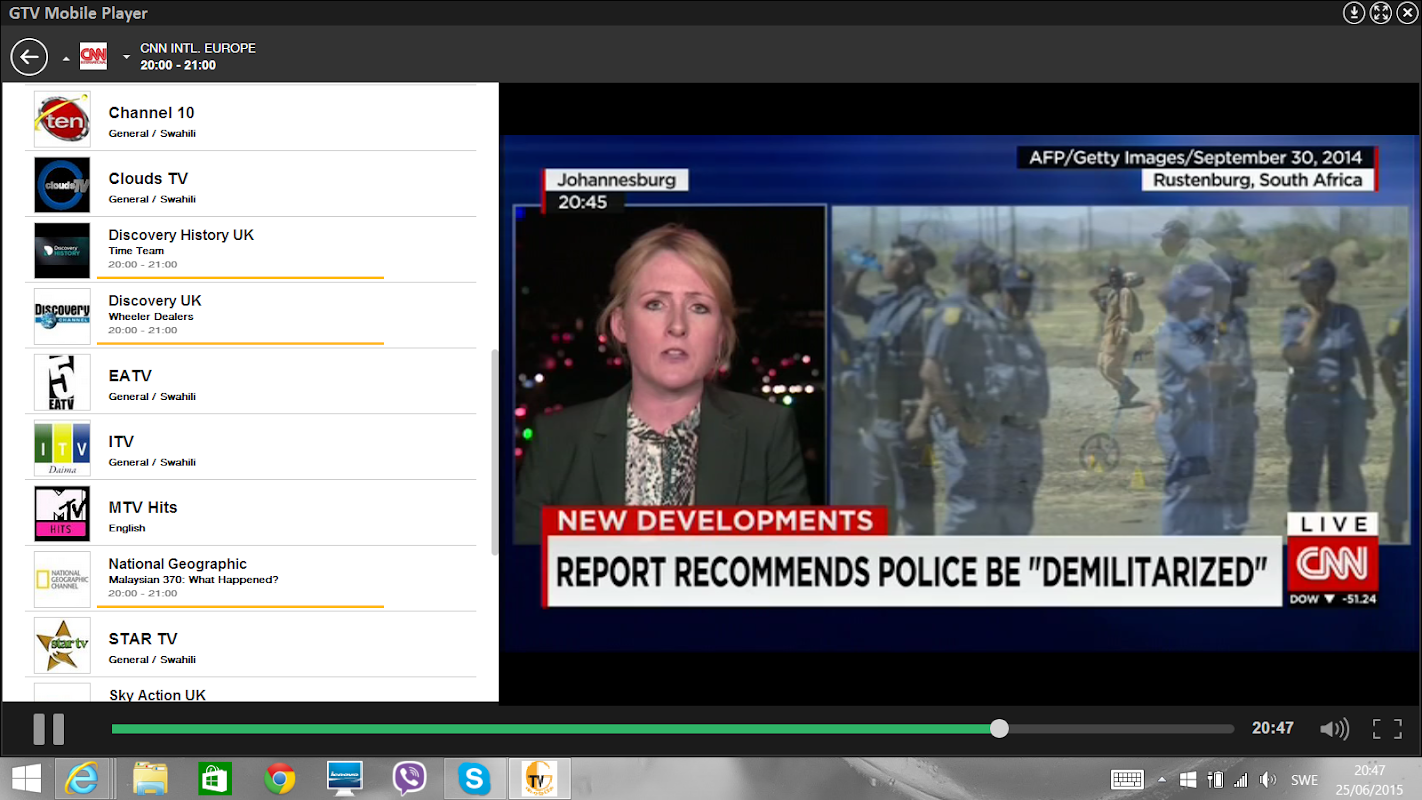Viewport: 1422px width, 800px height.
Task: Enter fullscreen video mode
Action: [1386, 729]
